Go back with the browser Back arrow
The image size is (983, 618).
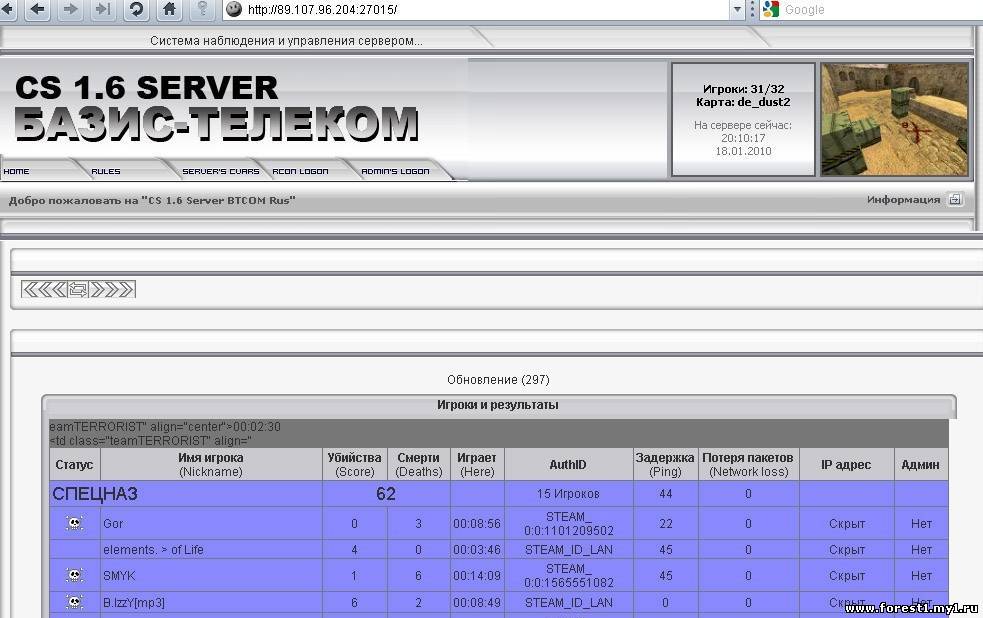[38, 9]
